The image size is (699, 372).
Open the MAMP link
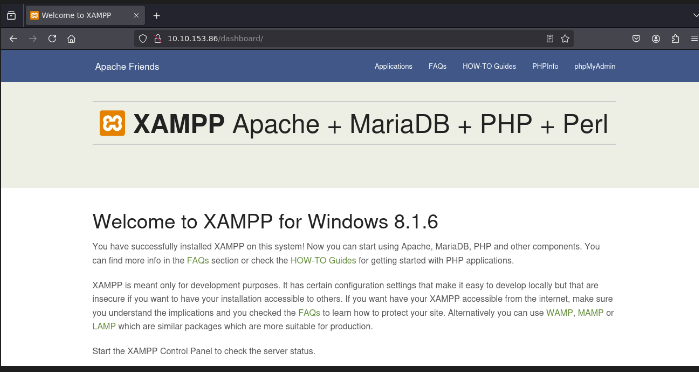pos(591,313)
